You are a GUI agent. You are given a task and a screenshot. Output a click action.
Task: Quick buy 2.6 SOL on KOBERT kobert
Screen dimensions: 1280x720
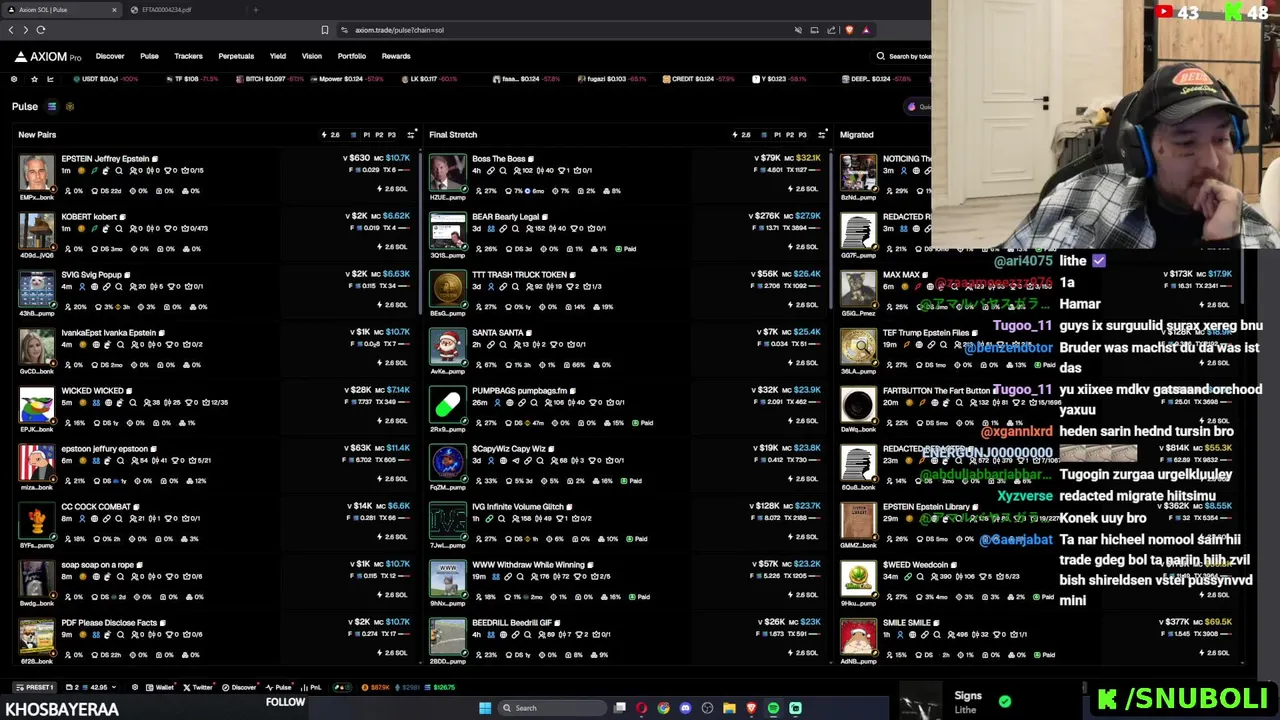[x=392, y=247]
